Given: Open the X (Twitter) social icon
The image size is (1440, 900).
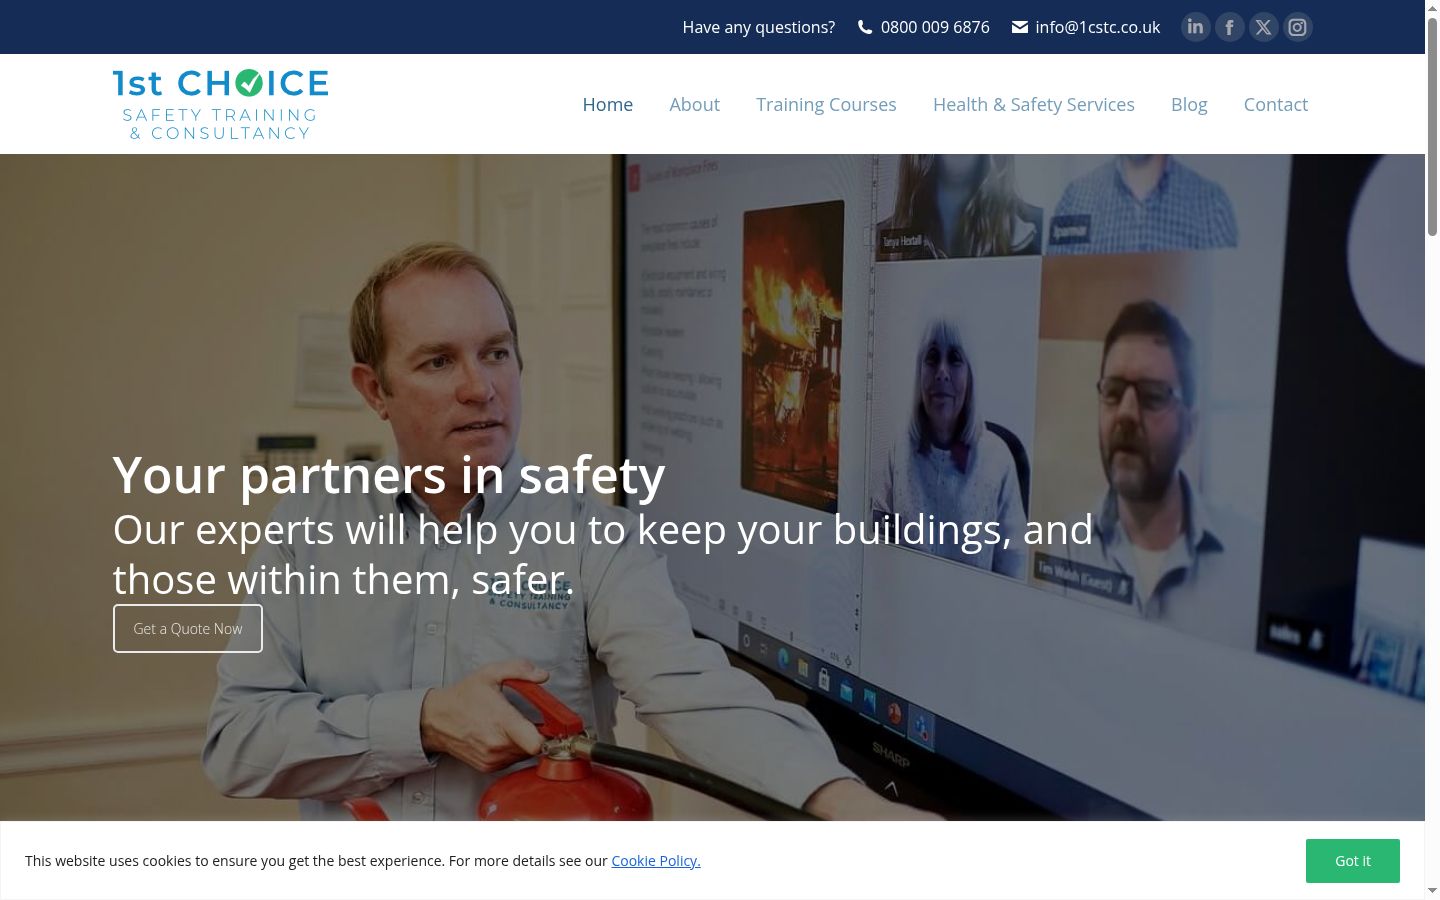Looking at the screenshot, I should point(1264,27).
